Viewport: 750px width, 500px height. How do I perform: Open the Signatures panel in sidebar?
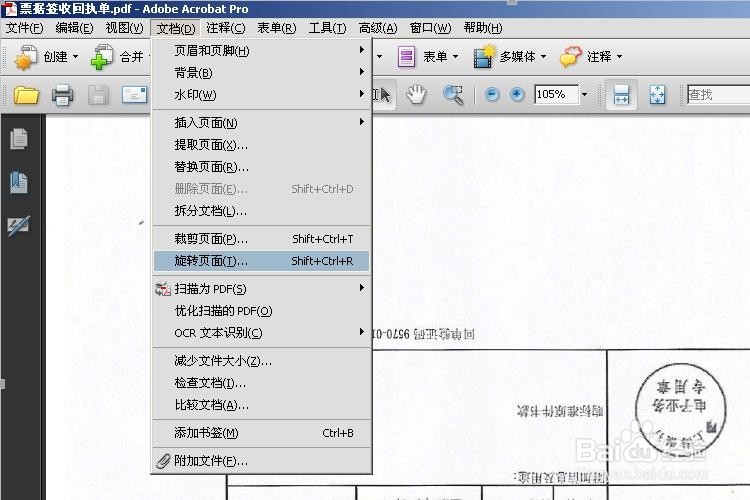tap(19, 226)
